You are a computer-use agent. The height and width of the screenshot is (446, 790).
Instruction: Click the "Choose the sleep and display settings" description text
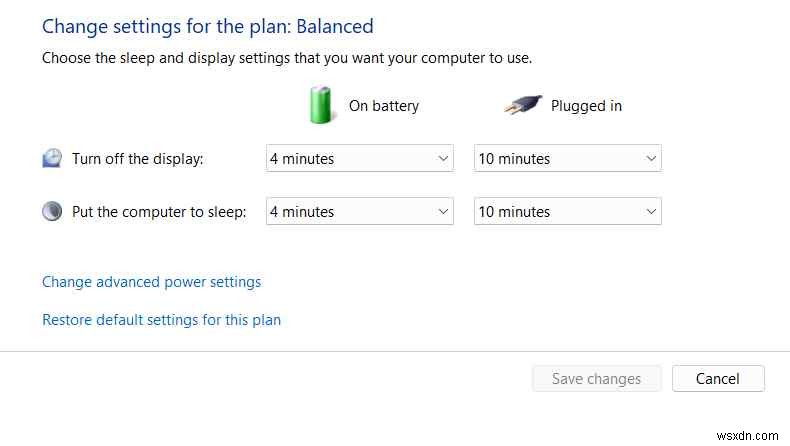pyautogui.click(x=287, y=58)
